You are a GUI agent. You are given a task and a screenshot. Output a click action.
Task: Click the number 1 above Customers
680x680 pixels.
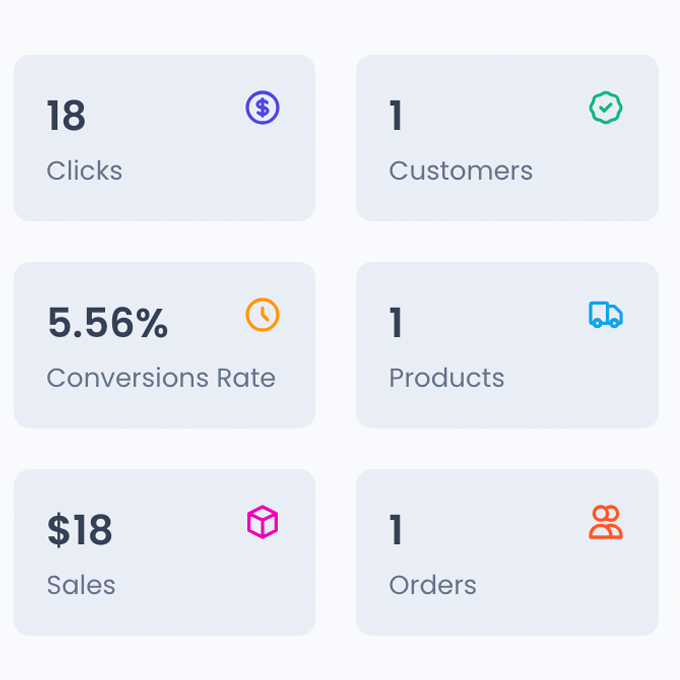[x=396, y=116]
